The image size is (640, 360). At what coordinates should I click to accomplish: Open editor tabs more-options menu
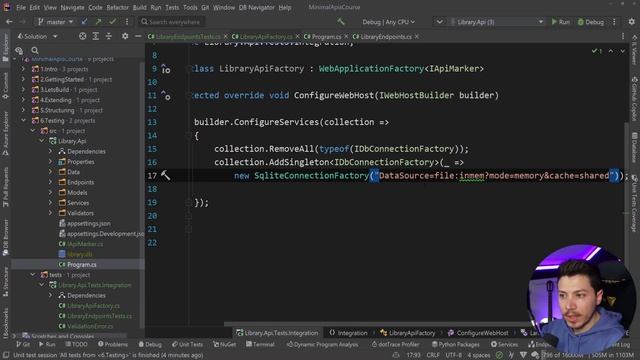[x=623, y=36]
